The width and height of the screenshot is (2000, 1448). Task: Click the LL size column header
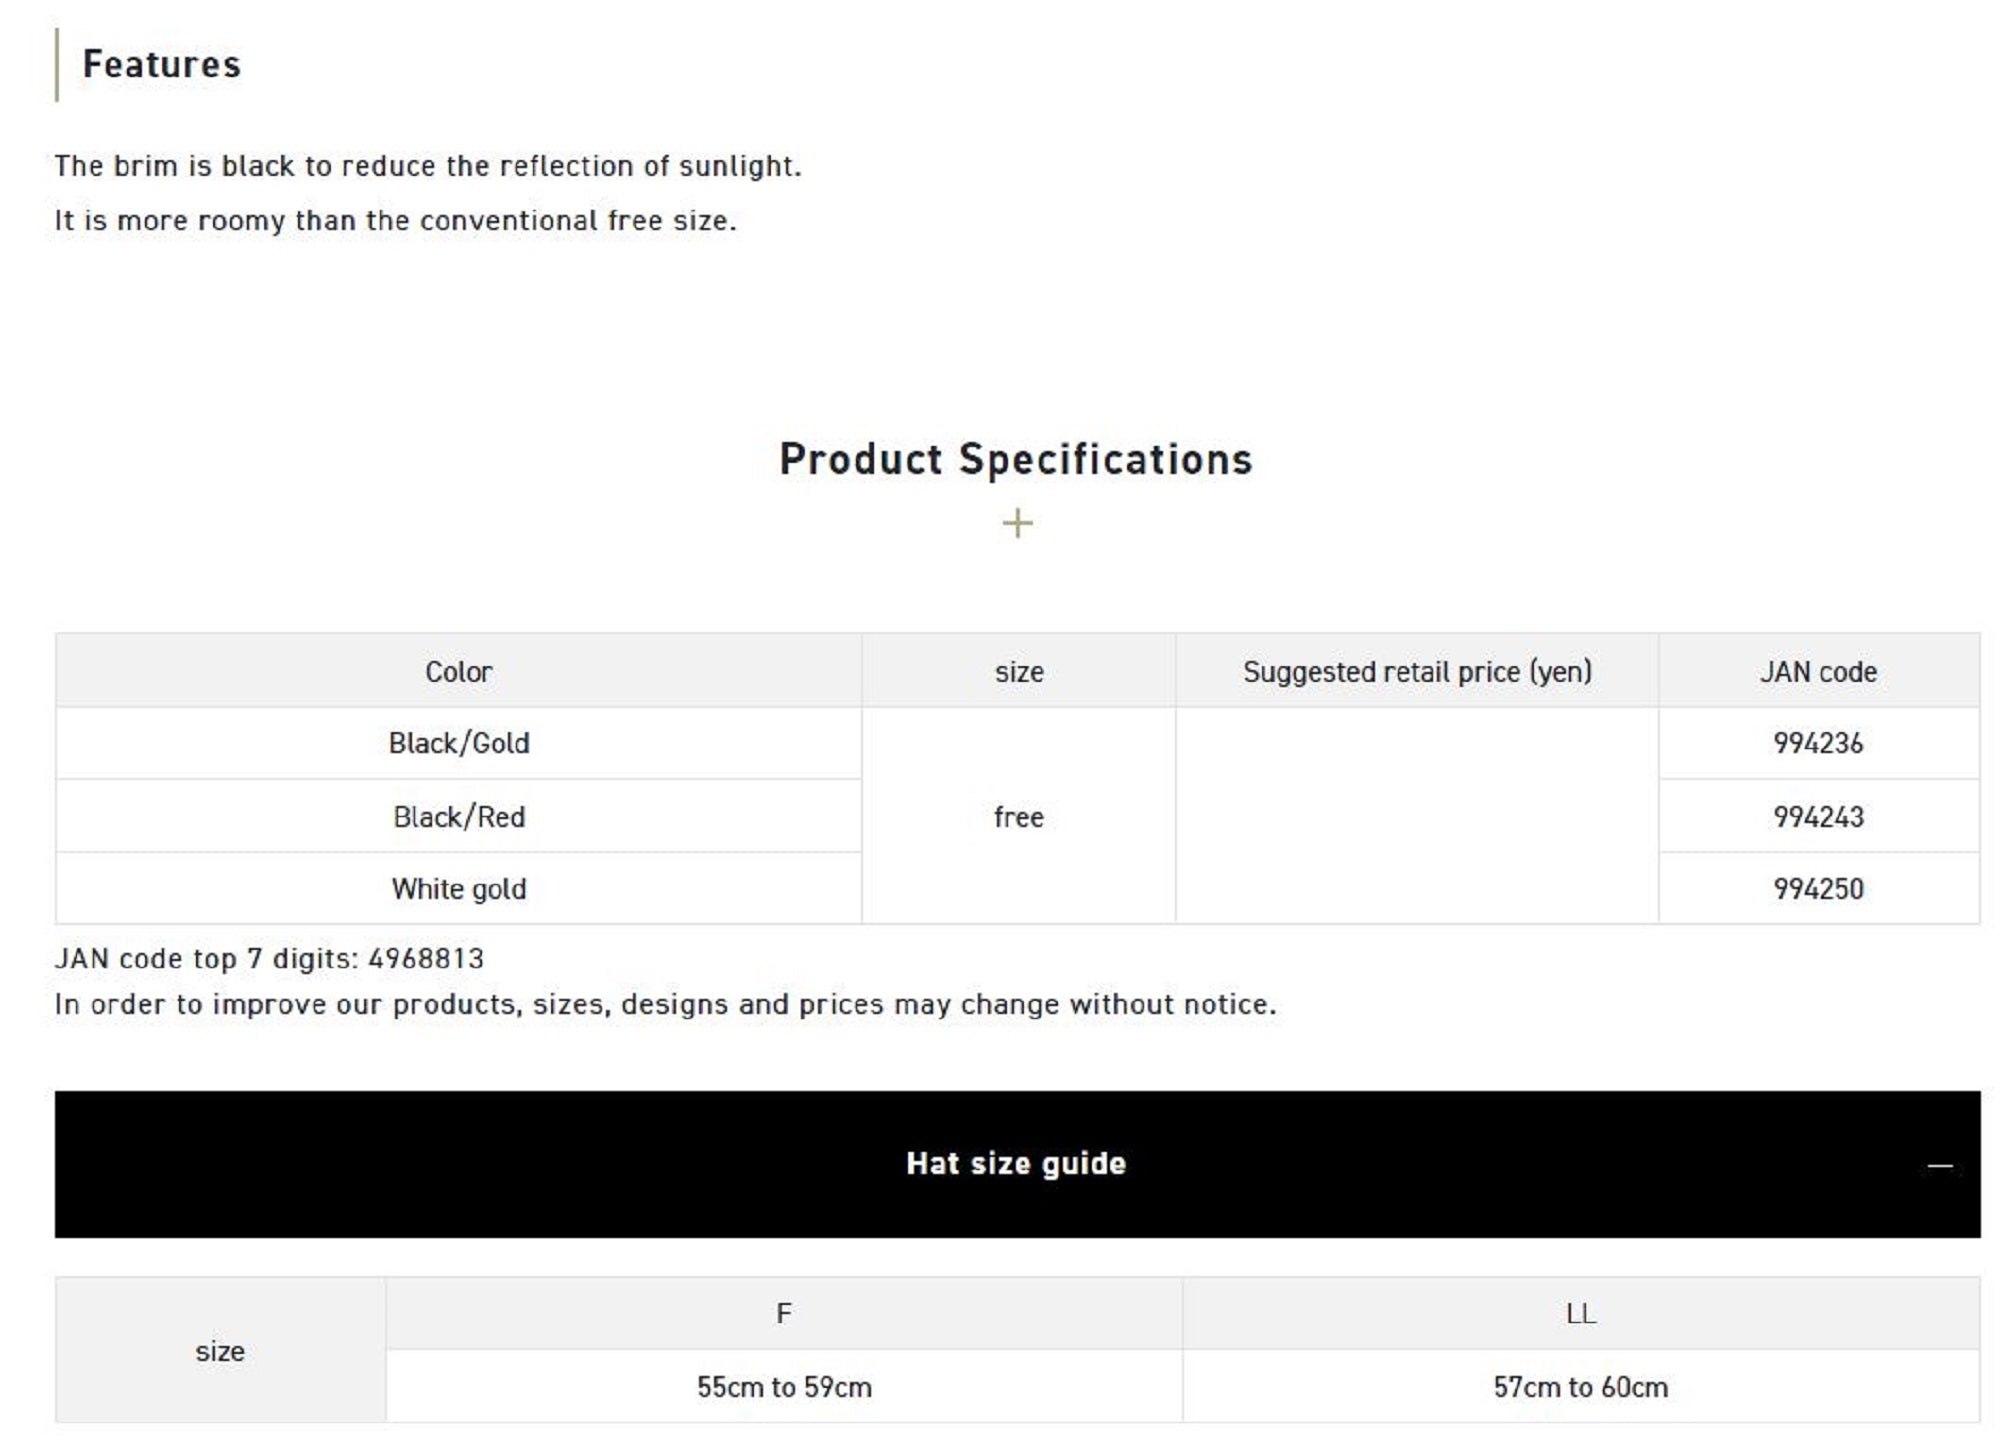1581,1313
